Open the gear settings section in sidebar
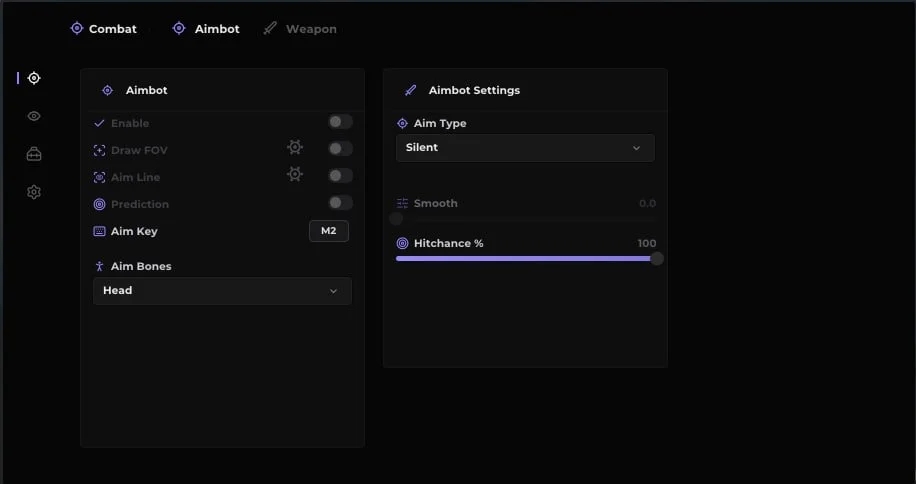 (x=34, y=192)
